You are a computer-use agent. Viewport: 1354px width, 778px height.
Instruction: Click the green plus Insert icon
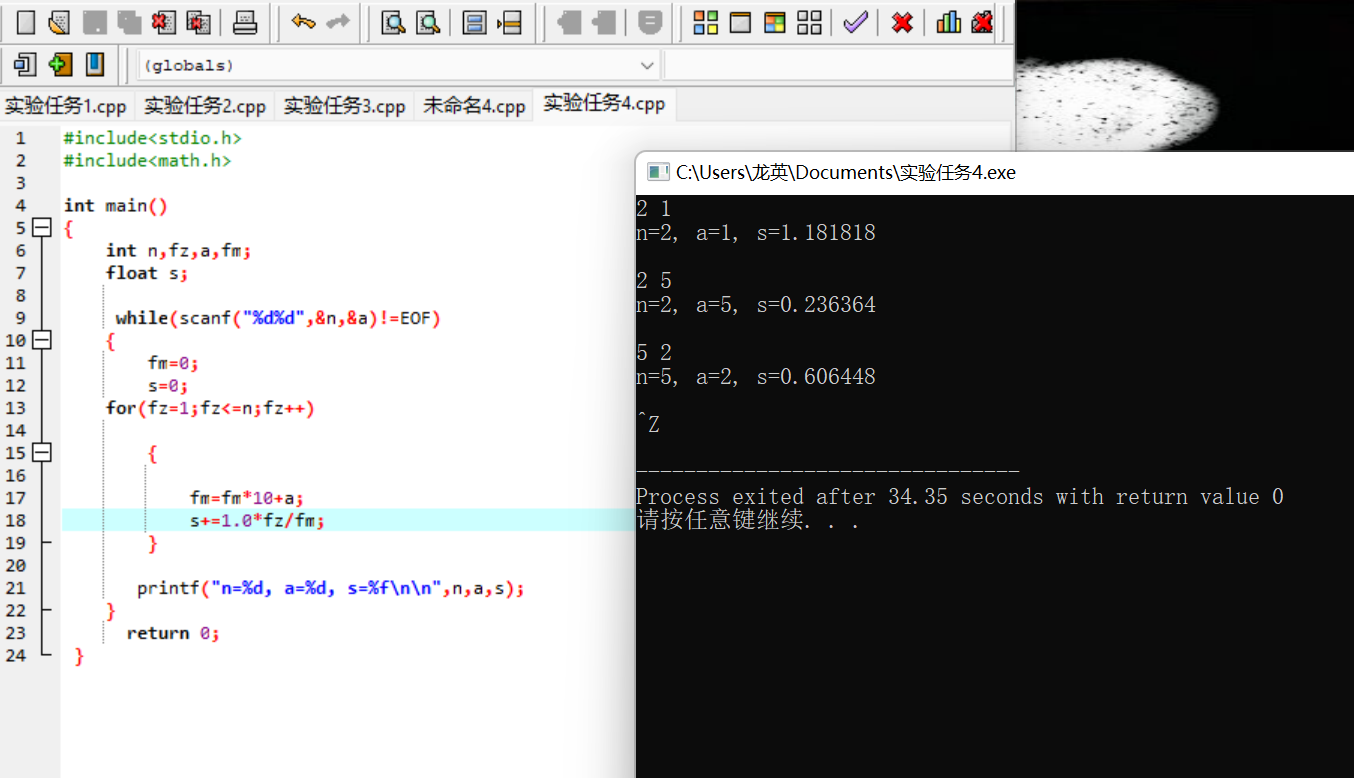click(60, 65)
